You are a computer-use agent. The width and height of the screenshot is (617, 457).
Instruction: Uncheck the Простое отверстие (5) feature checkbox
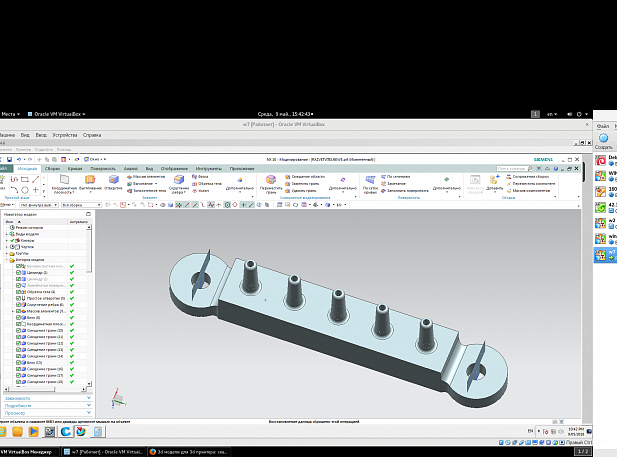pos(19,298)
